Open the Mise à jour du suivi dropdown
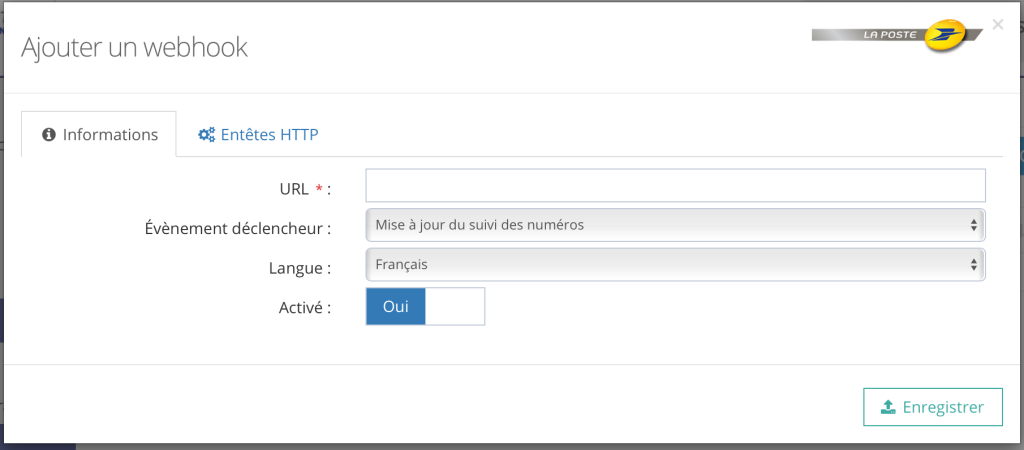Image resolution: width=1024 pixels, height=450 pixels. click(675, 225)
